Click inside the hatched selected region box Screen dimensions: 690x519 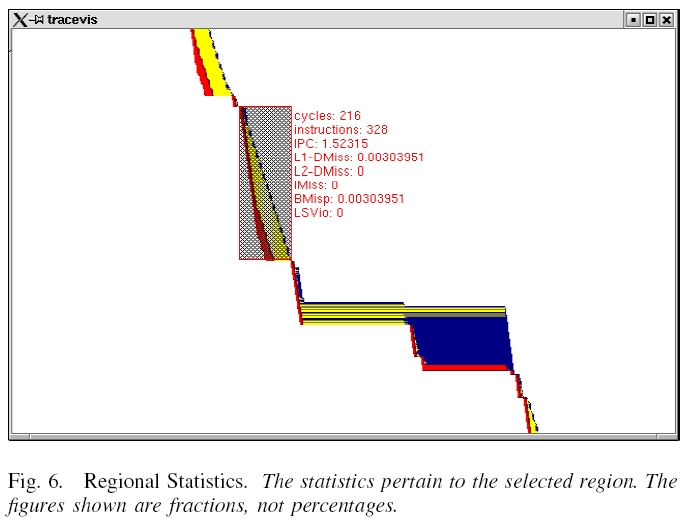[x=265, y=183]
